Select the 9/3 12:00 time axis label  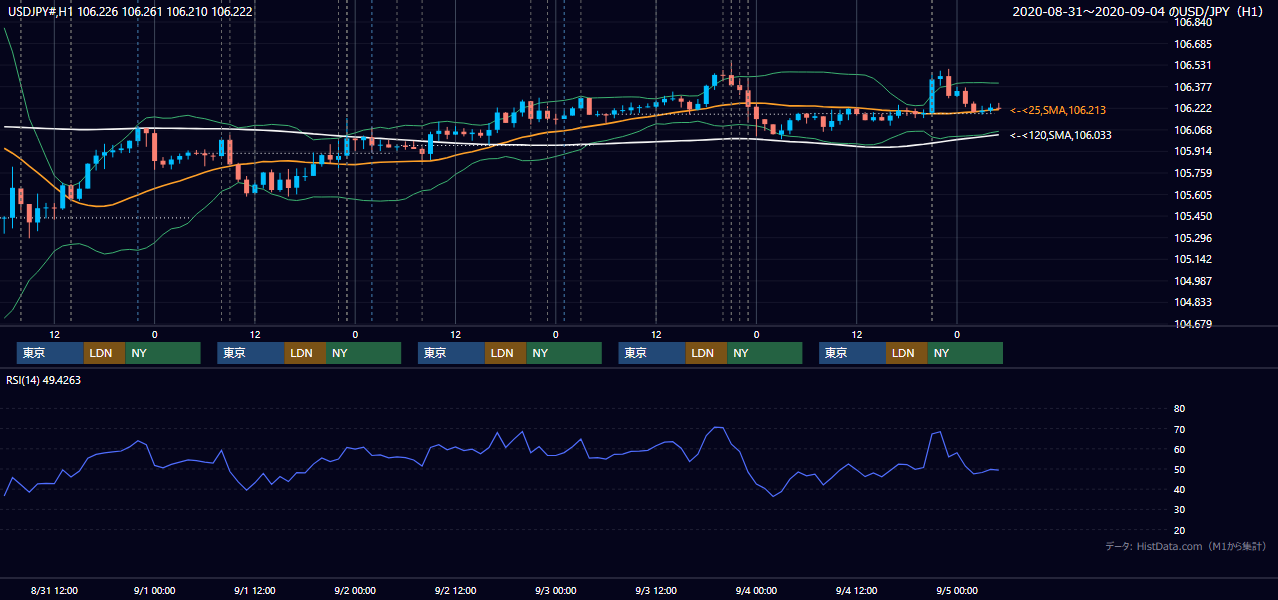(656, 590)
